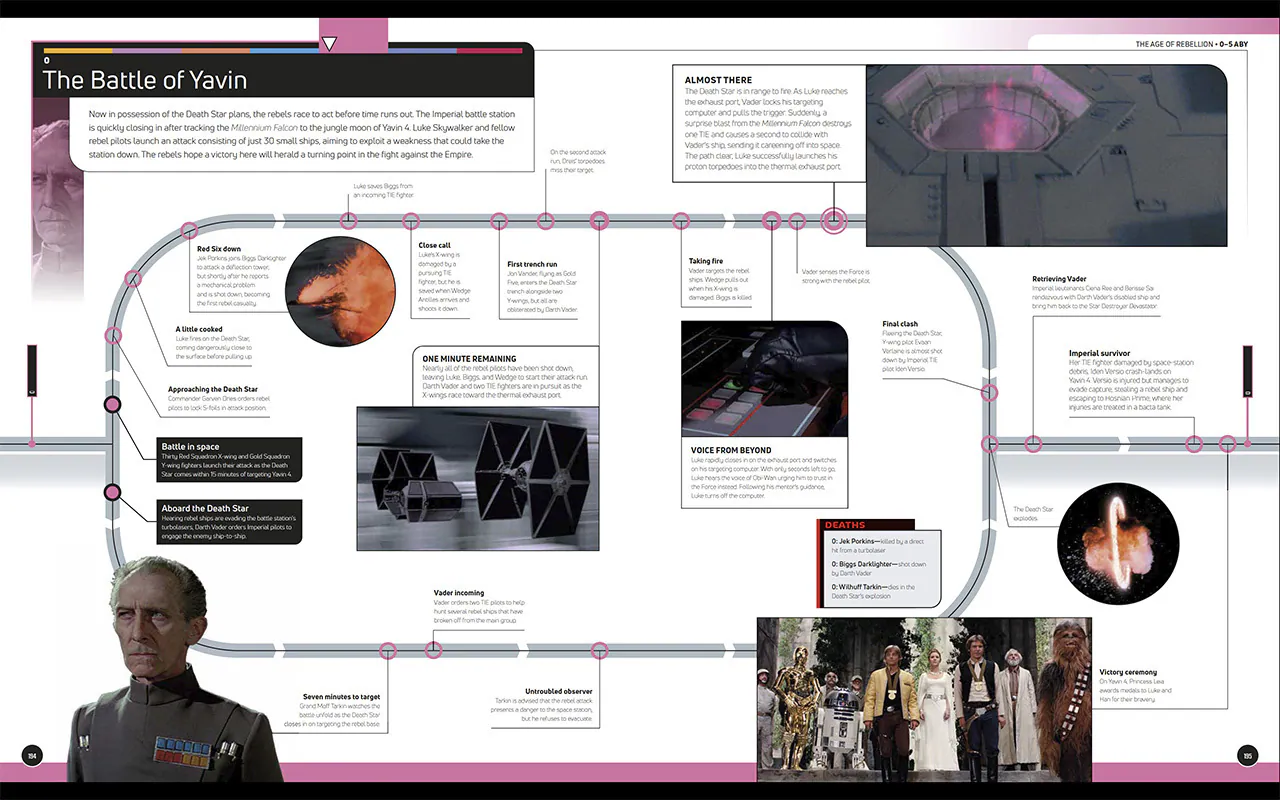Click the timeline dot beside 'Battle in space'
Viewport: 1280px width, 800px height.
[x=112, y=404]
